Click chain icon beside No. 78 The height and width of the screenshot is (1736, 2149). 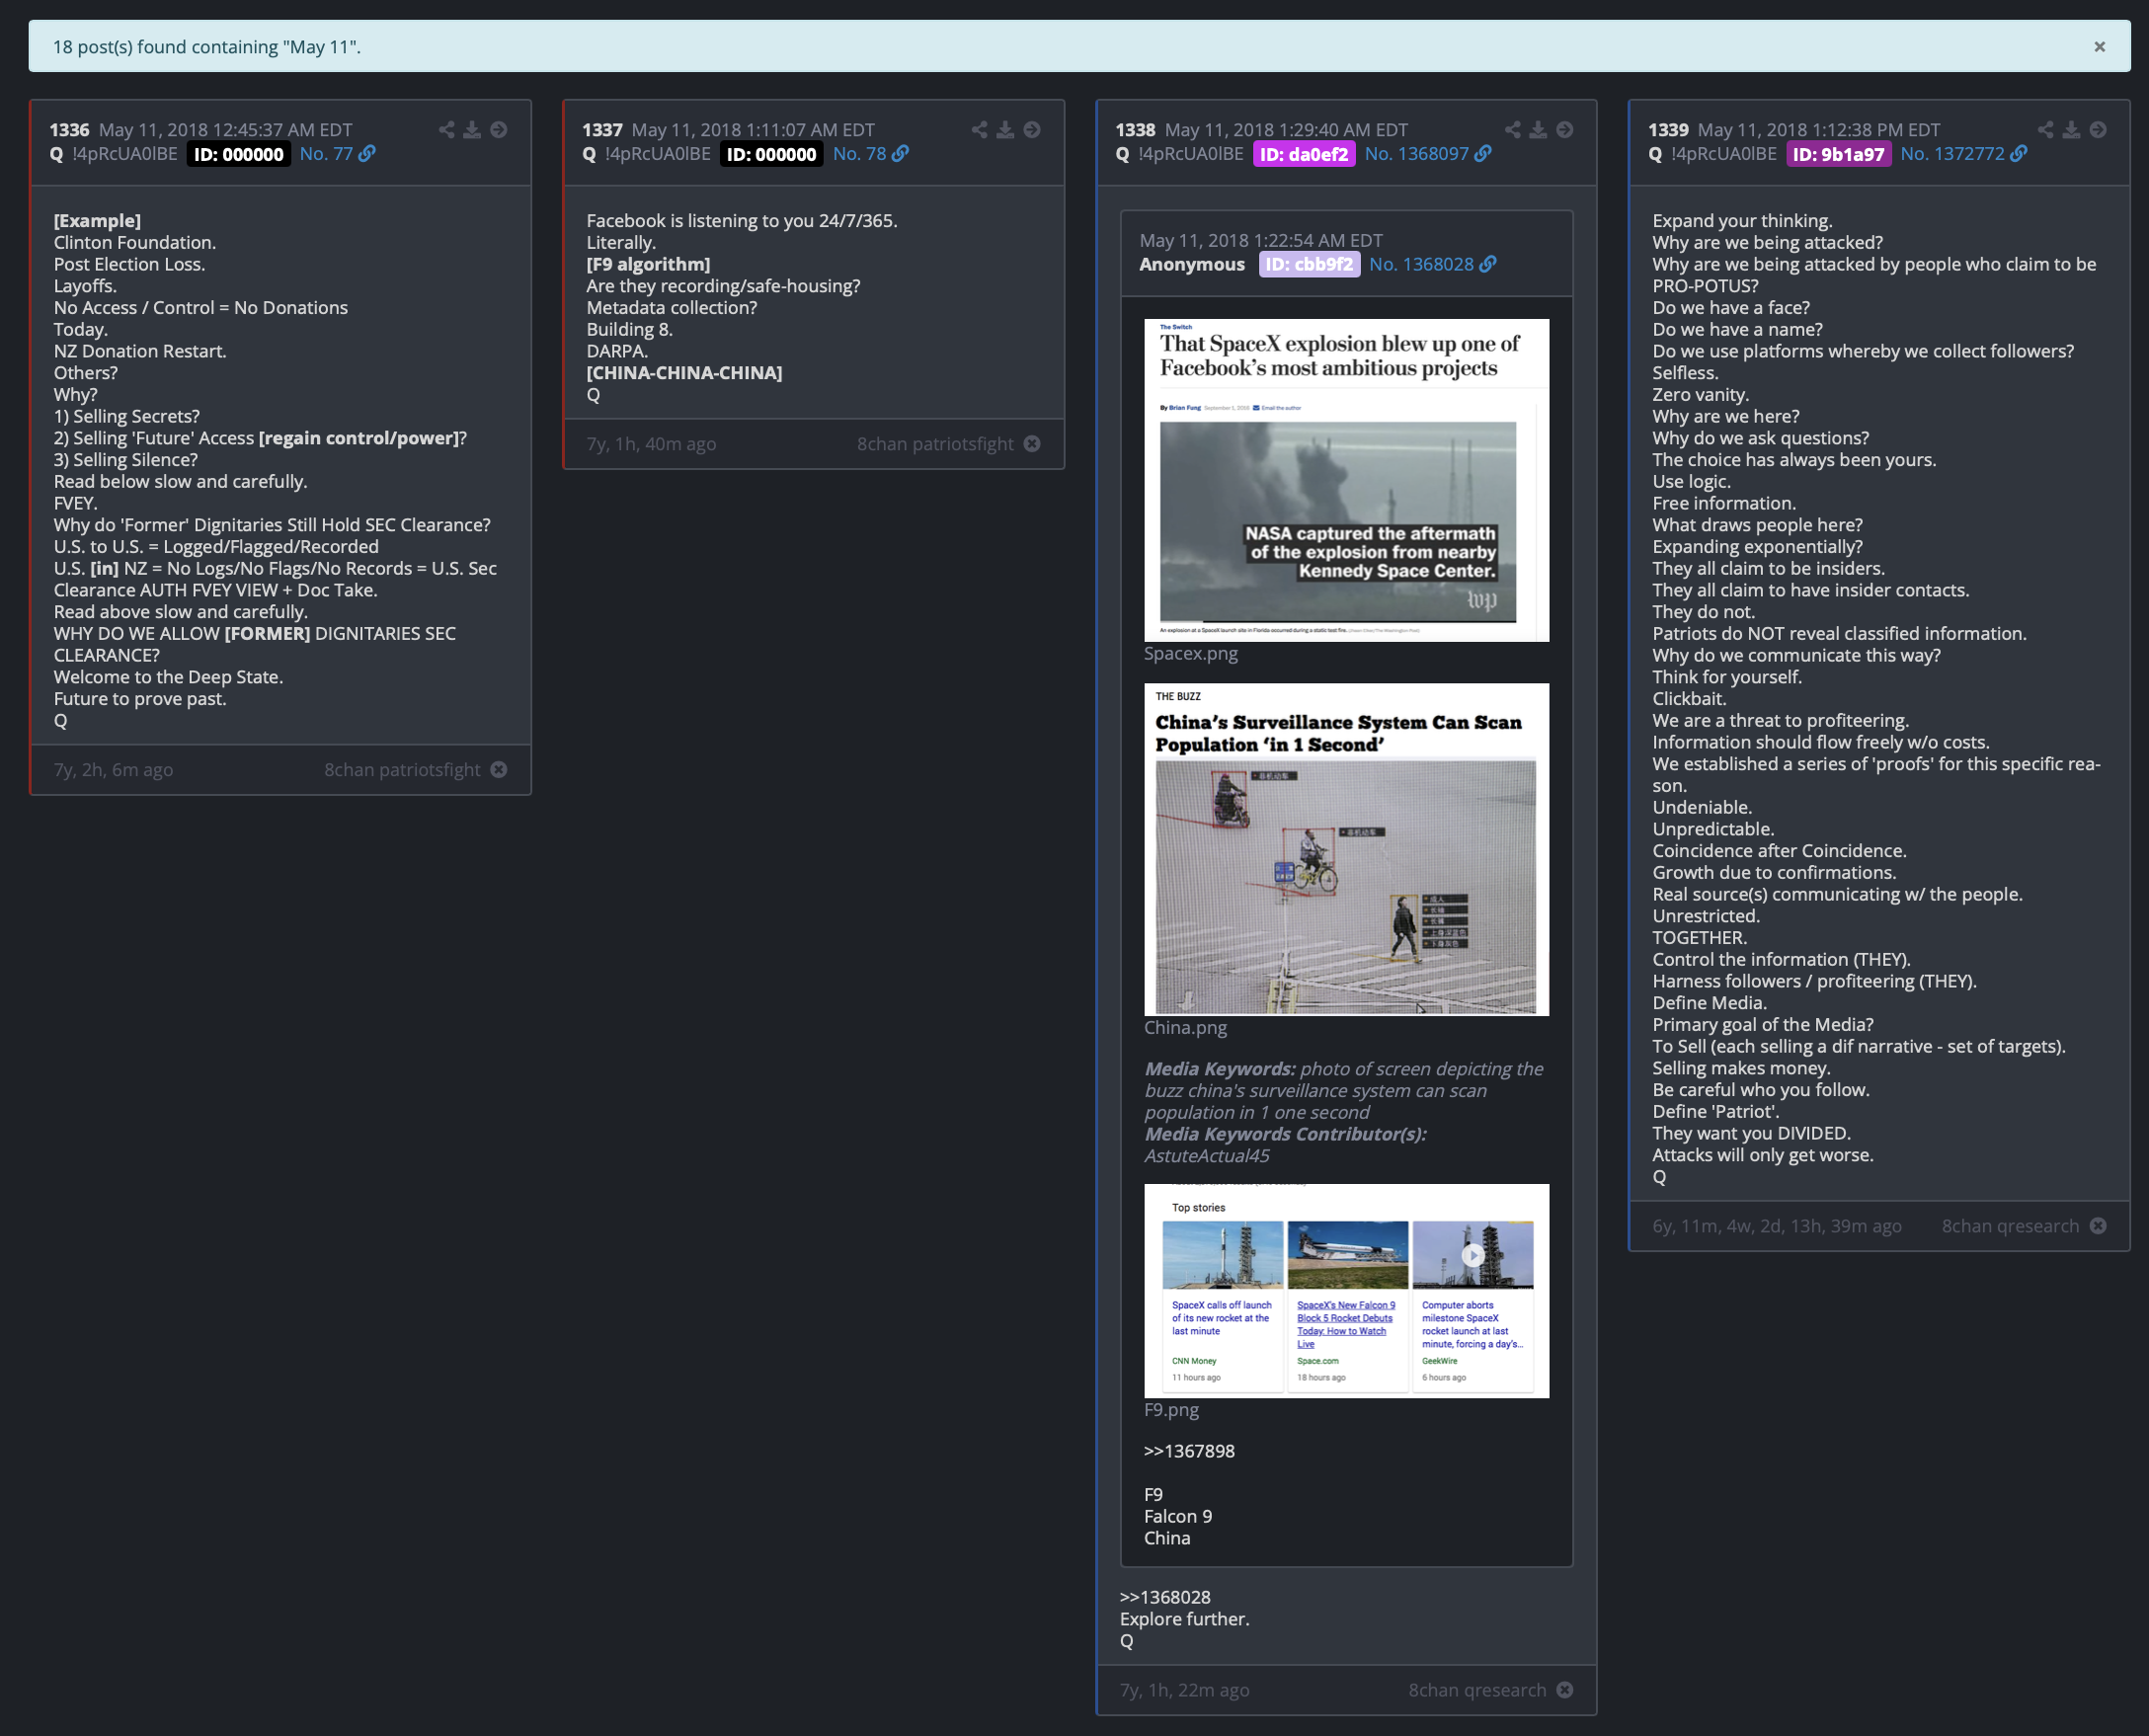tap(901, 154)
